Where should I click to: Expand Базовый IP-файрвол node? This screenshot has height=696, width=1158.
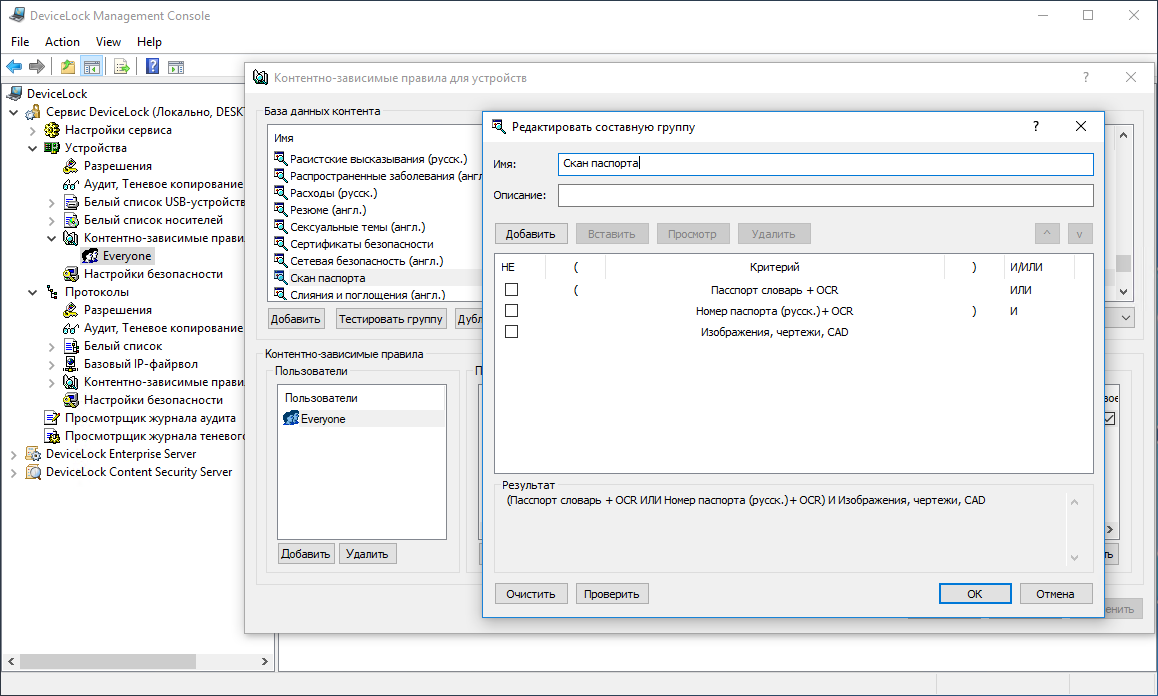(x=52, y=364)
